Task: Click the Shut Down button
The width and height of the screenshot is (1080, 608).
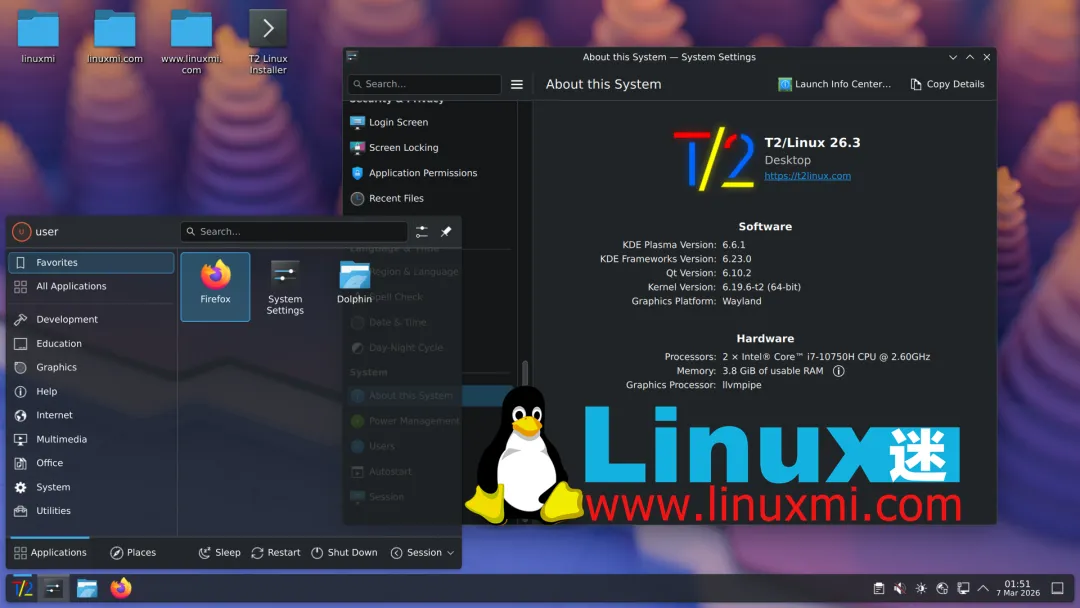Action: [344, 552]
